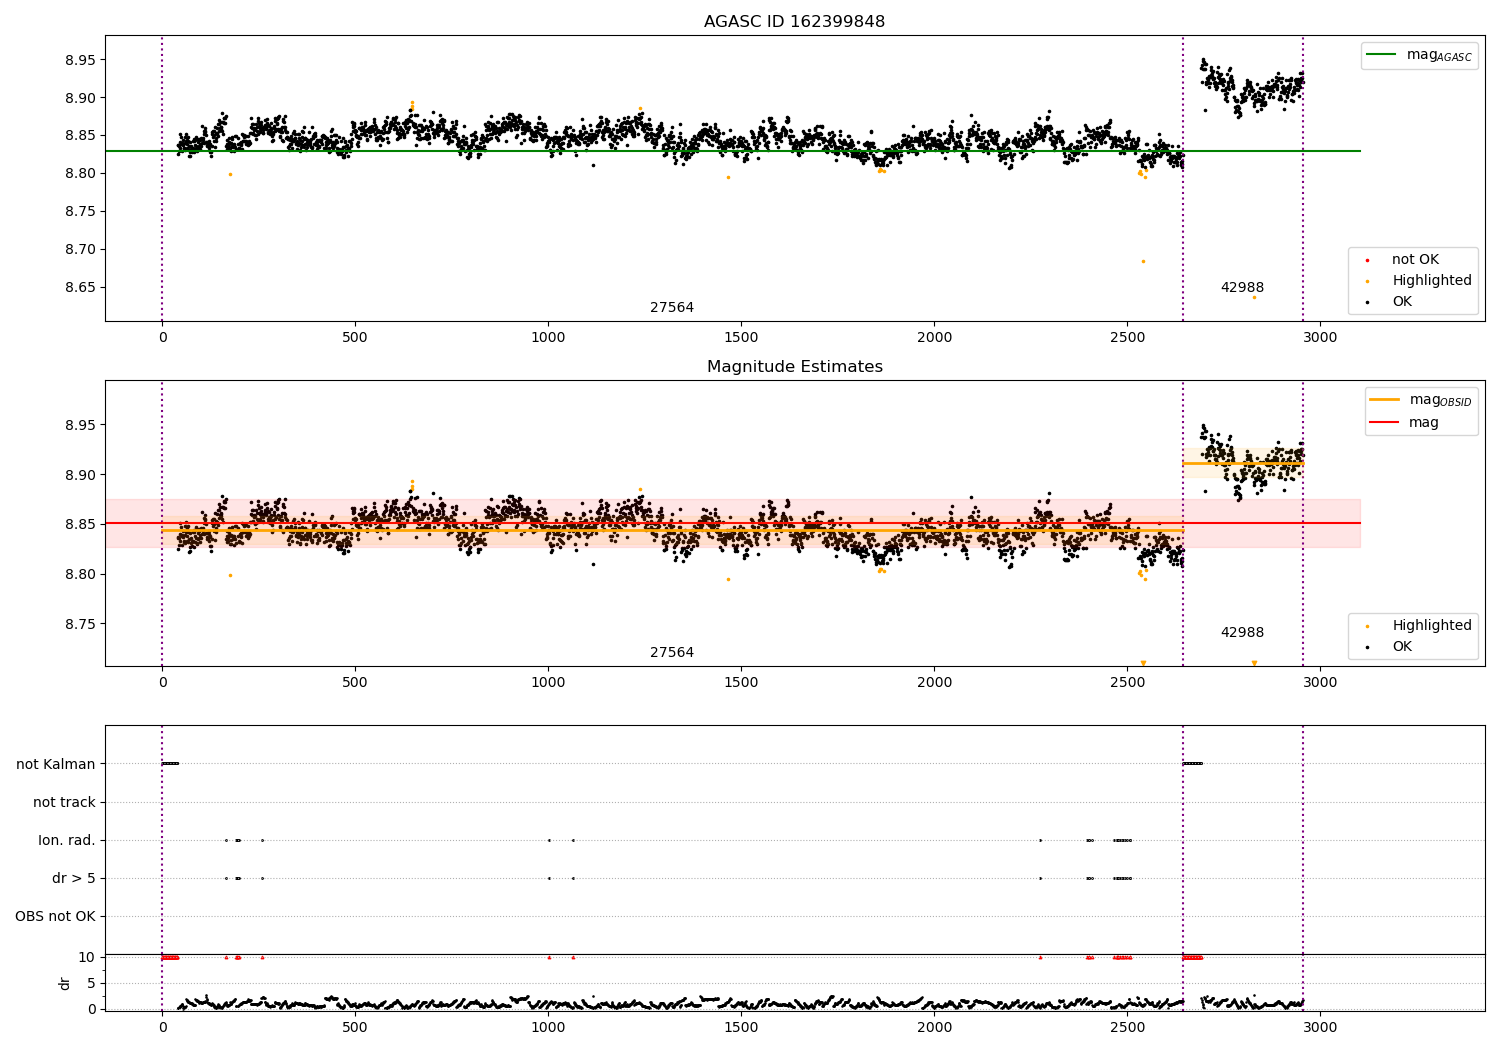Click the 27564 obsid label in top plot
The width and height of the screenshot is (1500, 1050).
point(672,308)
